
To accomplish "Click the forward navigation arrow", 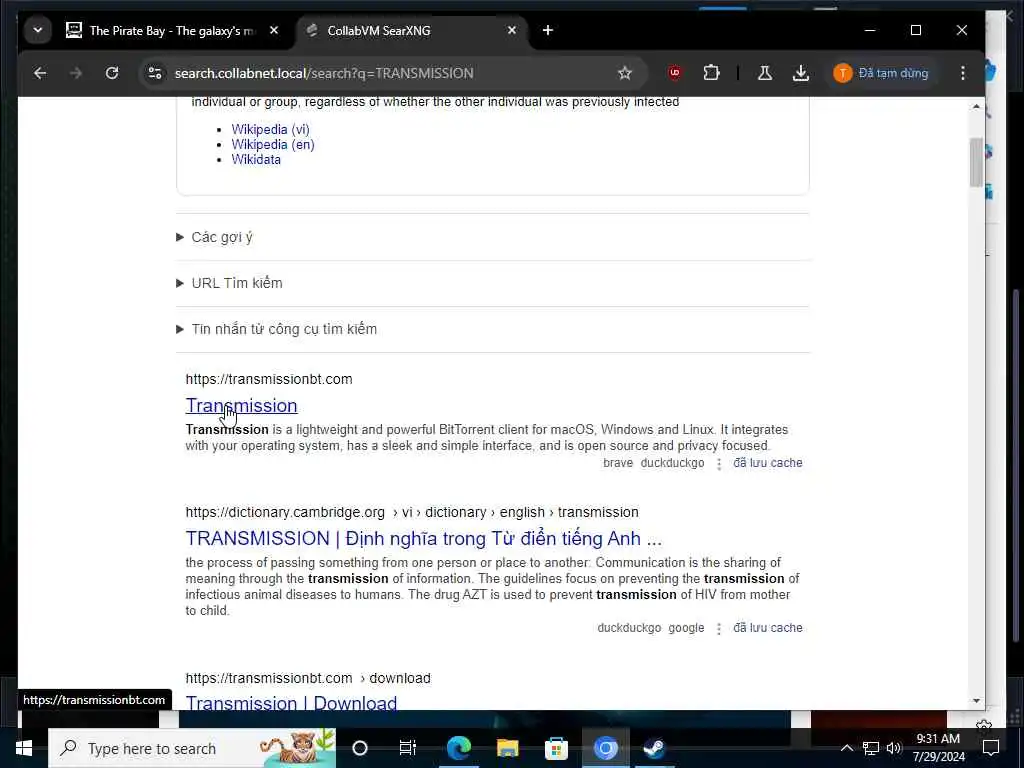I will tap(76, 73).
